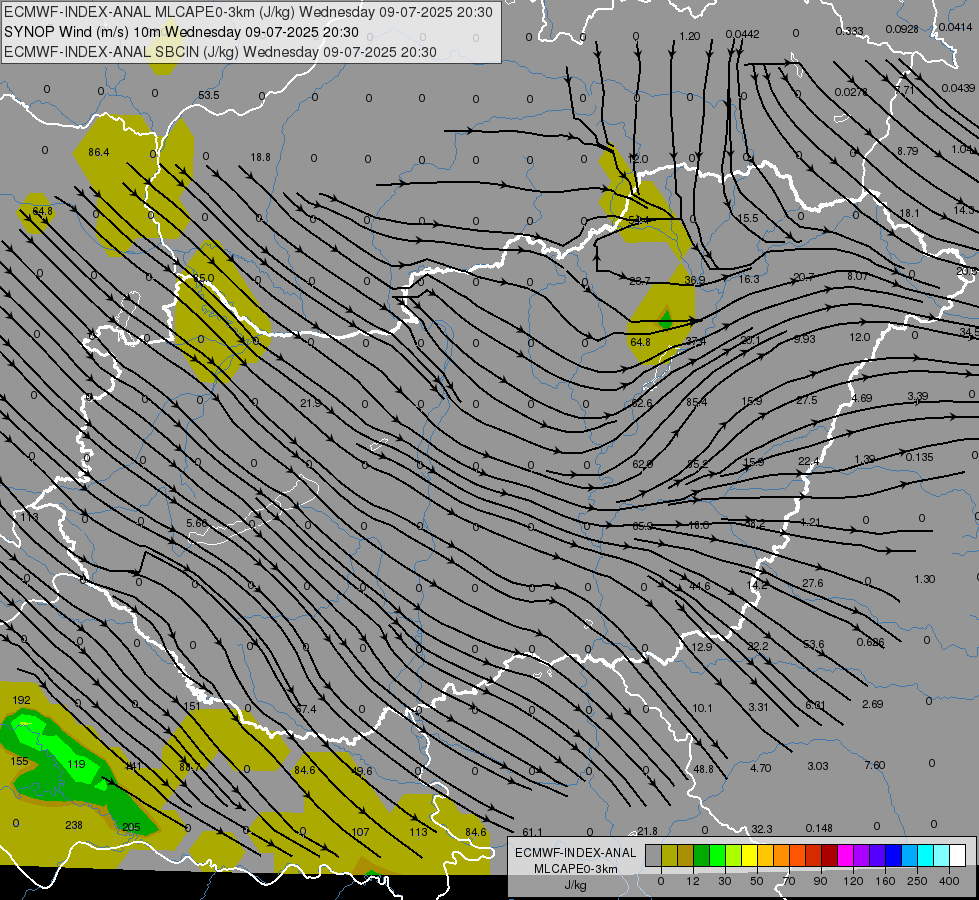Image resolution: width=979 pixels, height=900 pixels.
Task: Click the map value 0.0928
Action: tap(902, 29)
